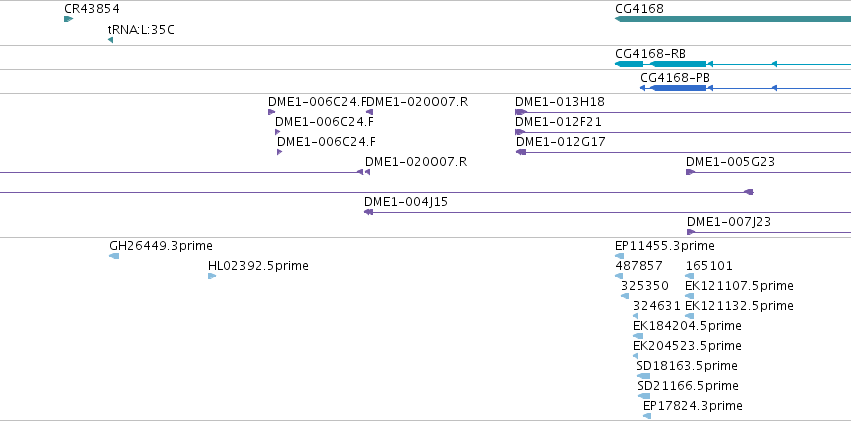Click the 324631 feature label

(657, 306)
